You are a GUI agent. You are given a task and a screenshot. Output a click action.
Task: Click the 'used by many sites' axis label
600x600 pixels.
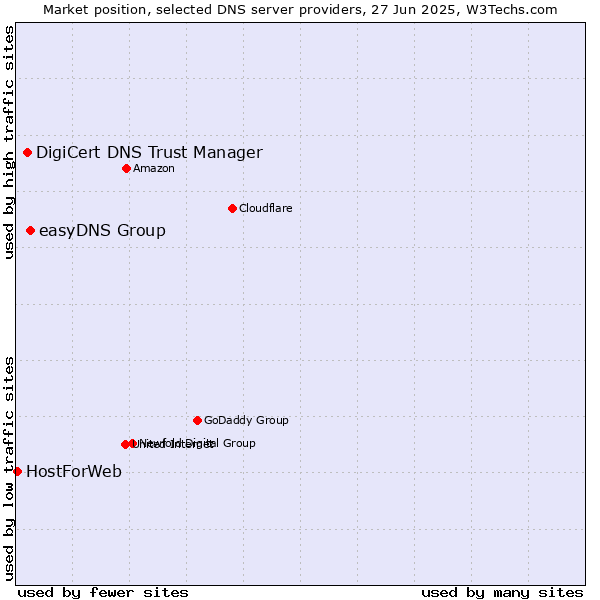502,593
